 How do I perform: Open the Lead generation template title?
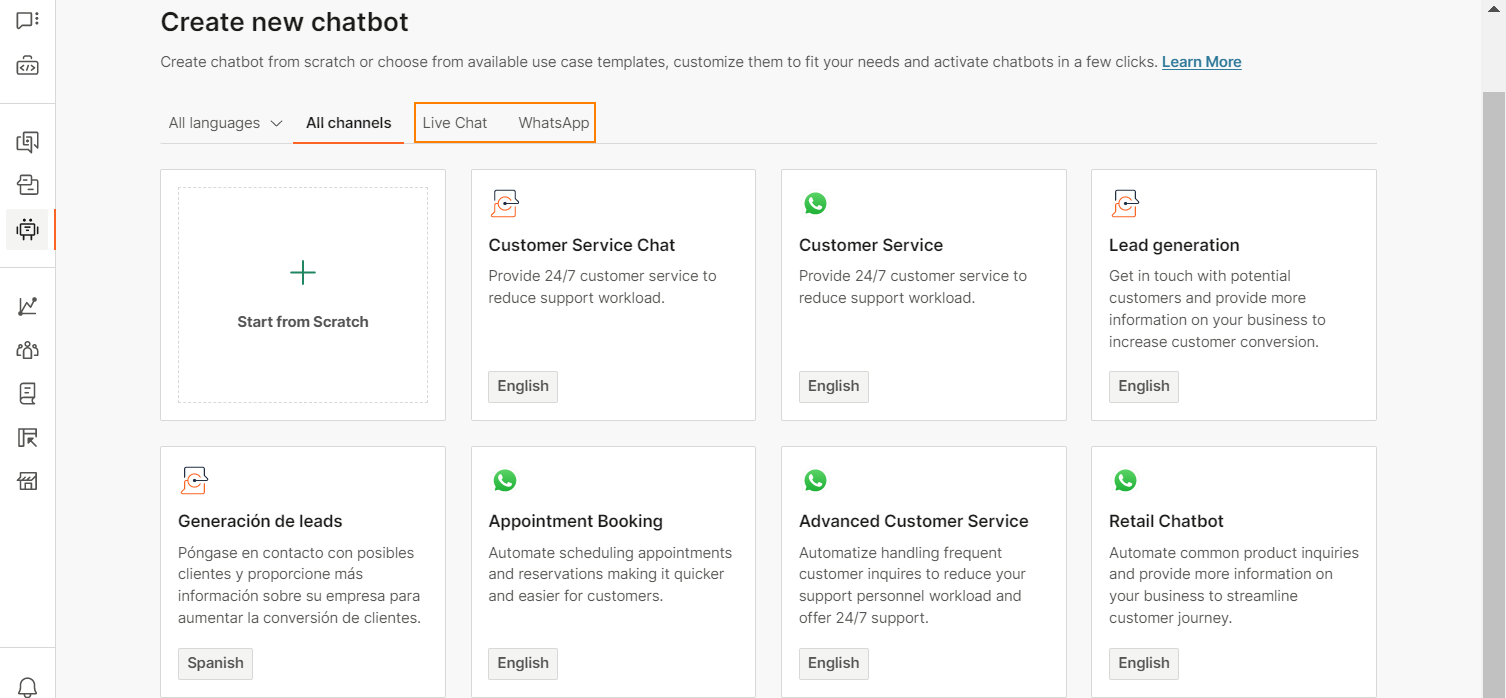(1174, 245)
